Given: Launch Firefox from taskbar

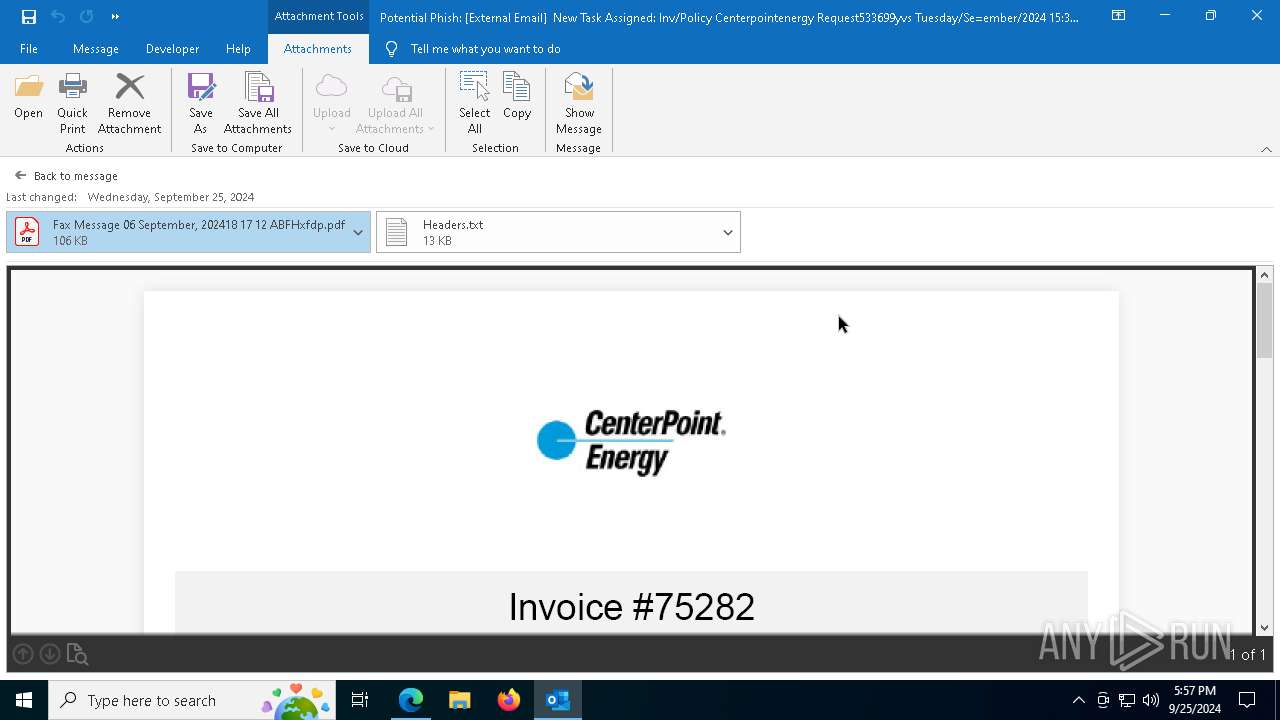Looking at the screenshot, I should coord(509,700).
